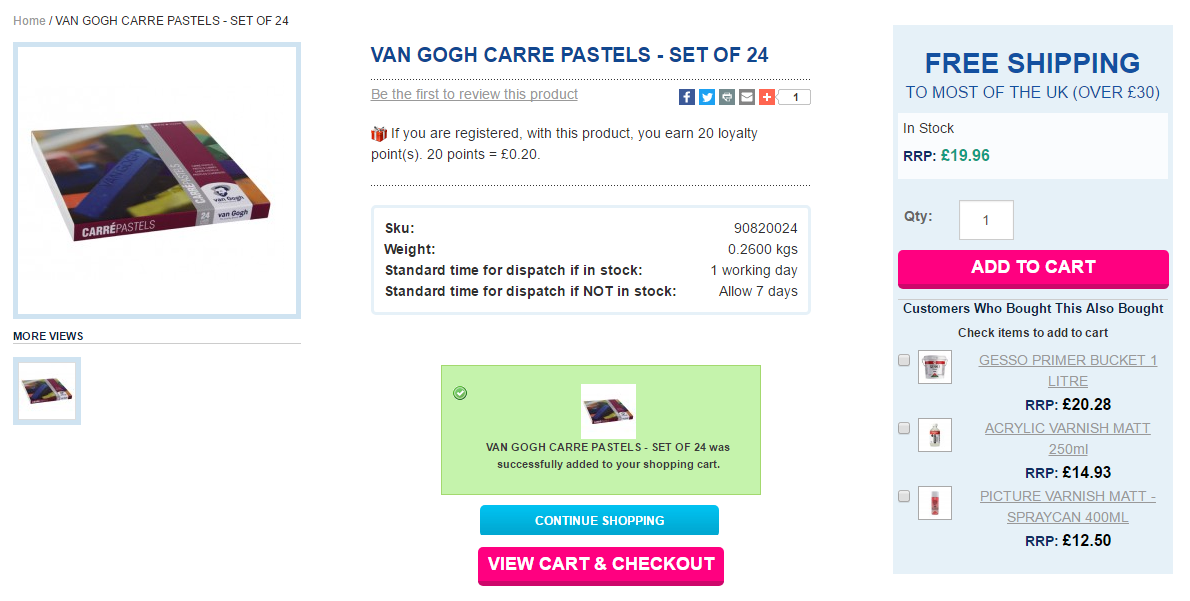The width and height of the screenshot is (1190, 601).
Task: Click the email share icon
Action: click(x=747, y=97)
